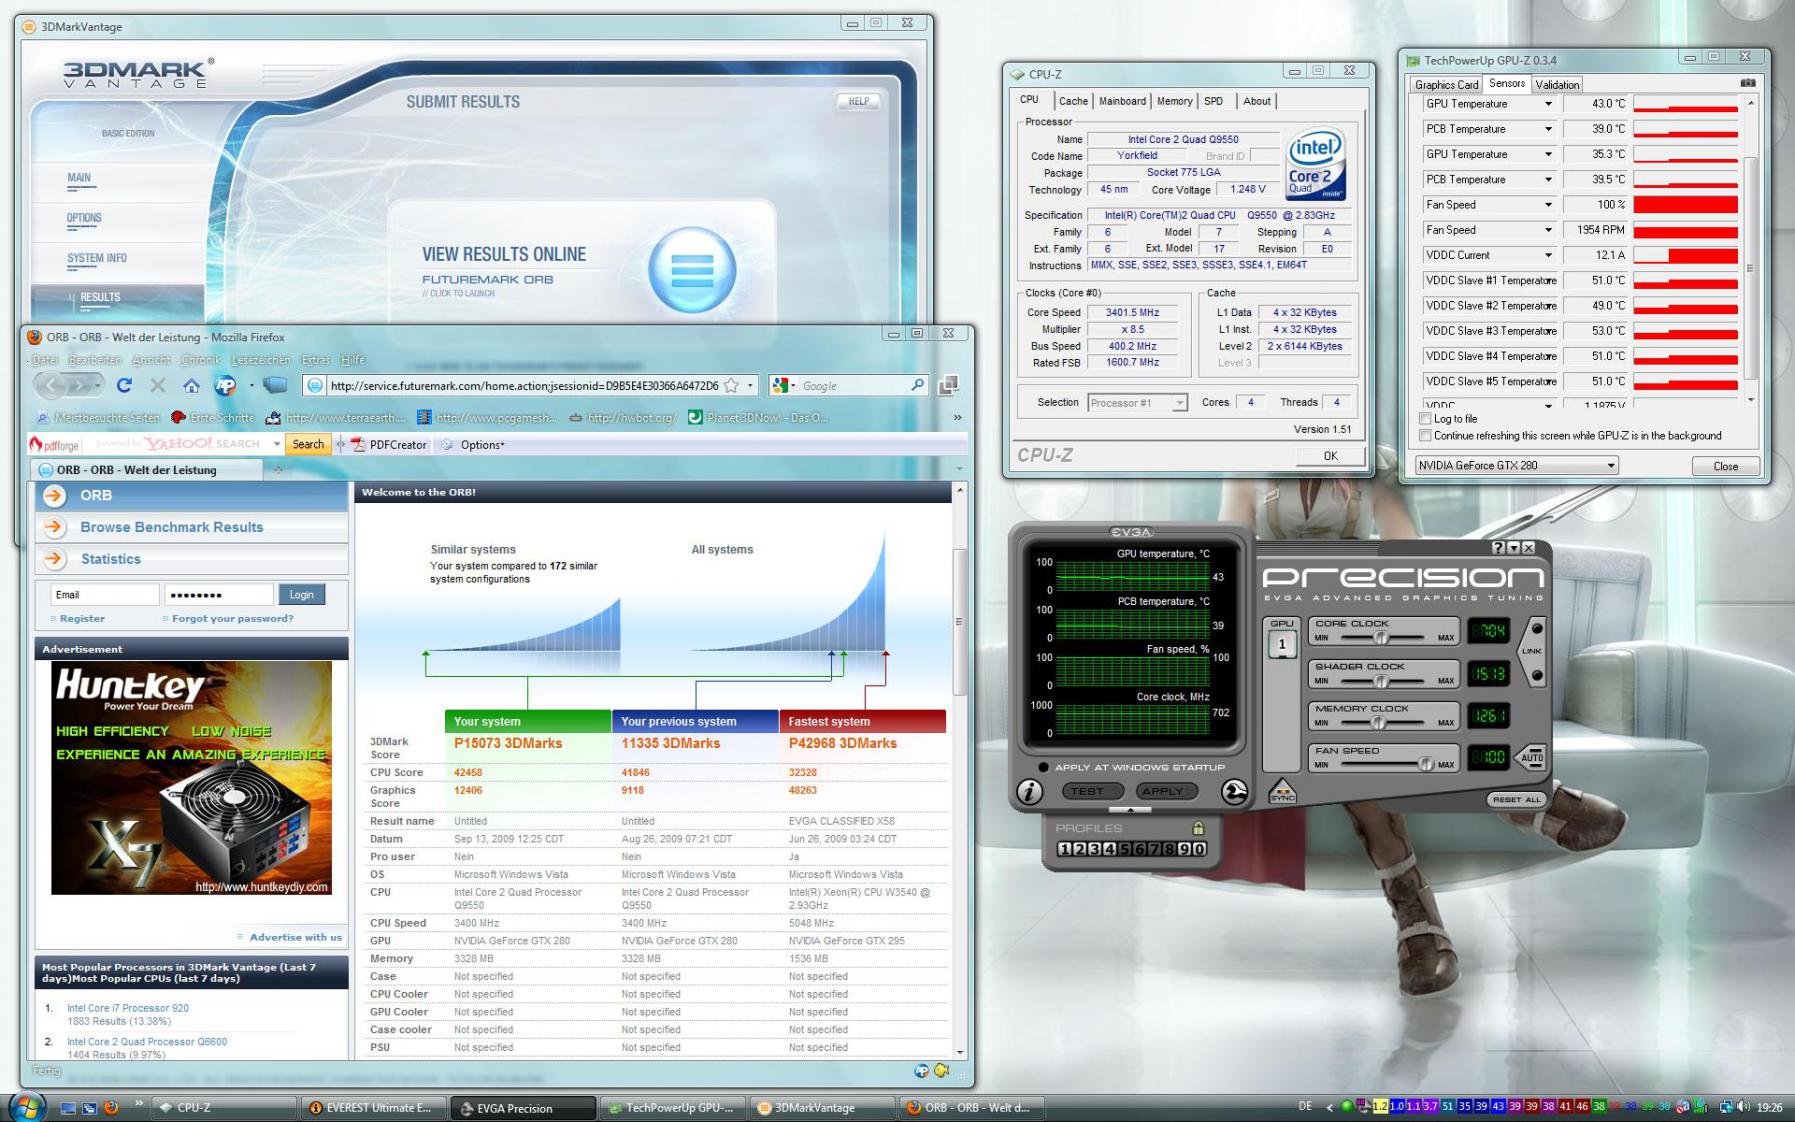Image resolution: width=1795 pixels, height=1122 pixels.
Task: Click the GPU-Z screenshot camera icon
Action: click(x=1748, y=83)
